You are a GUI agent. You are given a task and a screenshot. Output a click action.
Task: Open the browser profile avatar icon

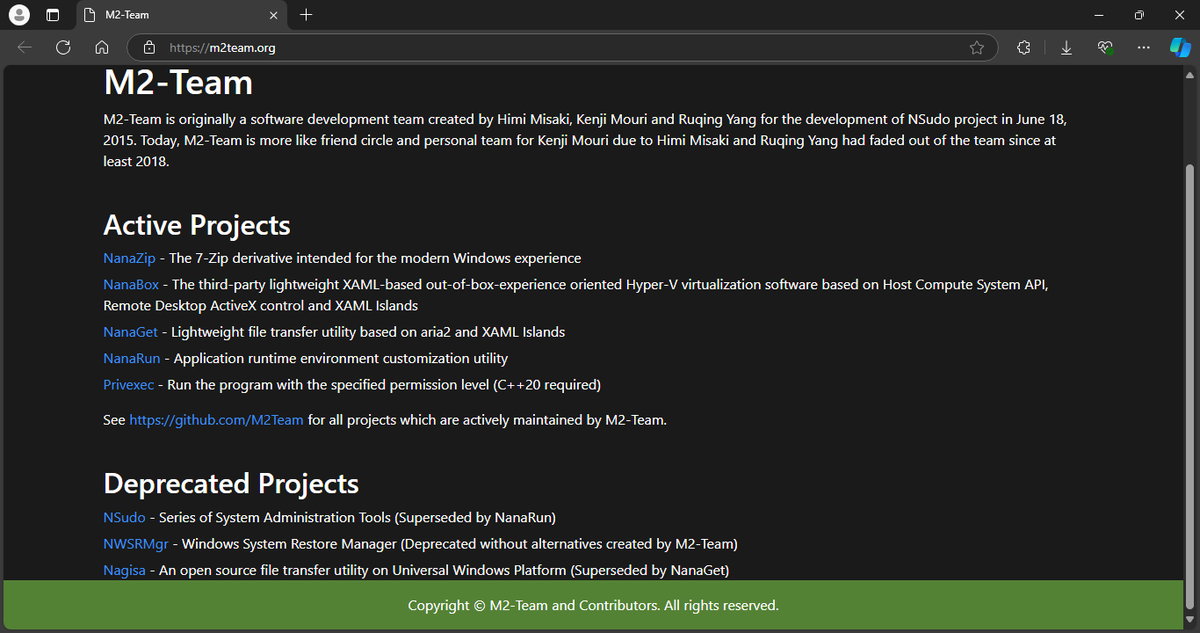[x=18, y=15]
